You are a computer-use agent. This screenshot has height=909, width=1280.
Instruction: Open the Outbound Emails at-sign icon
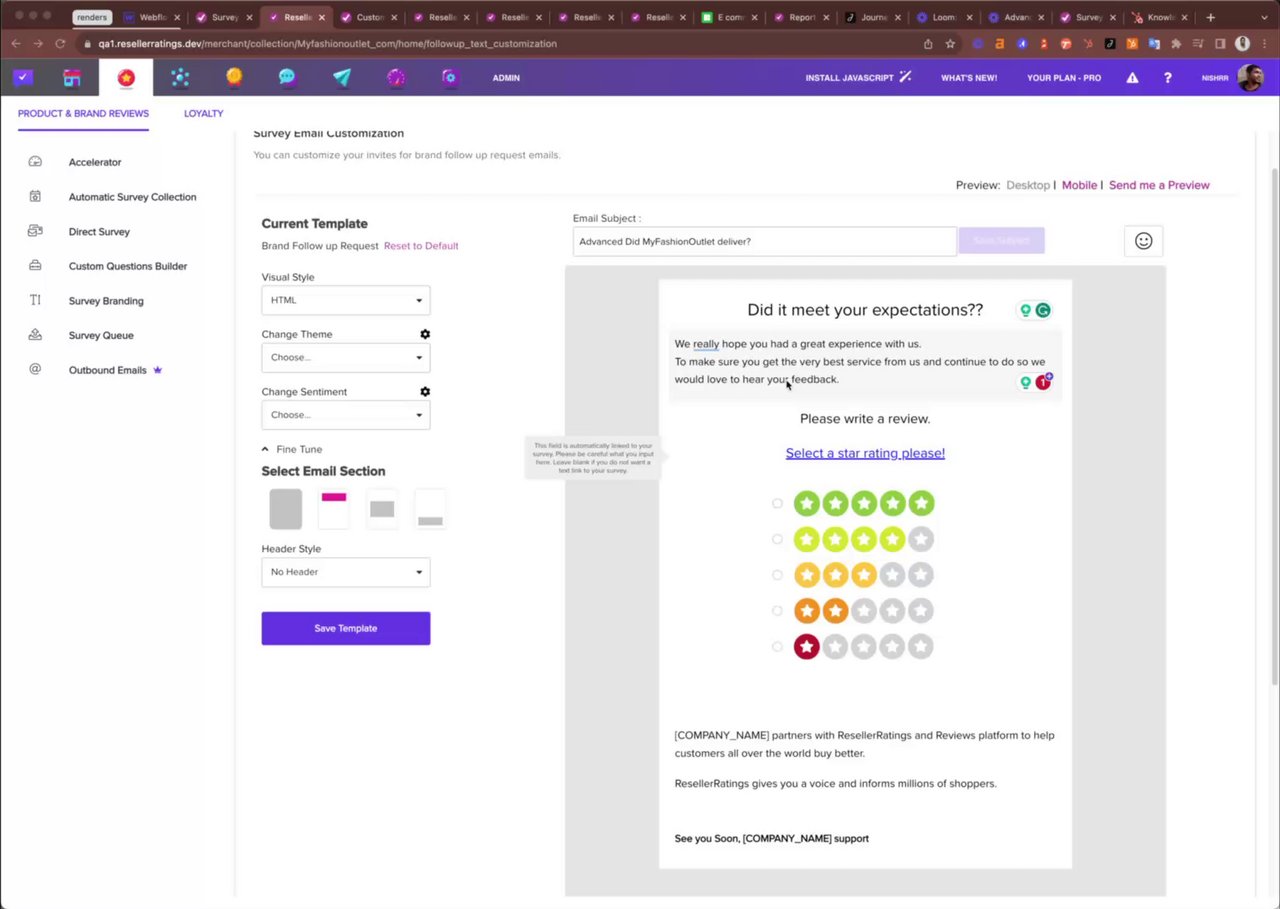tap(35, 369)
